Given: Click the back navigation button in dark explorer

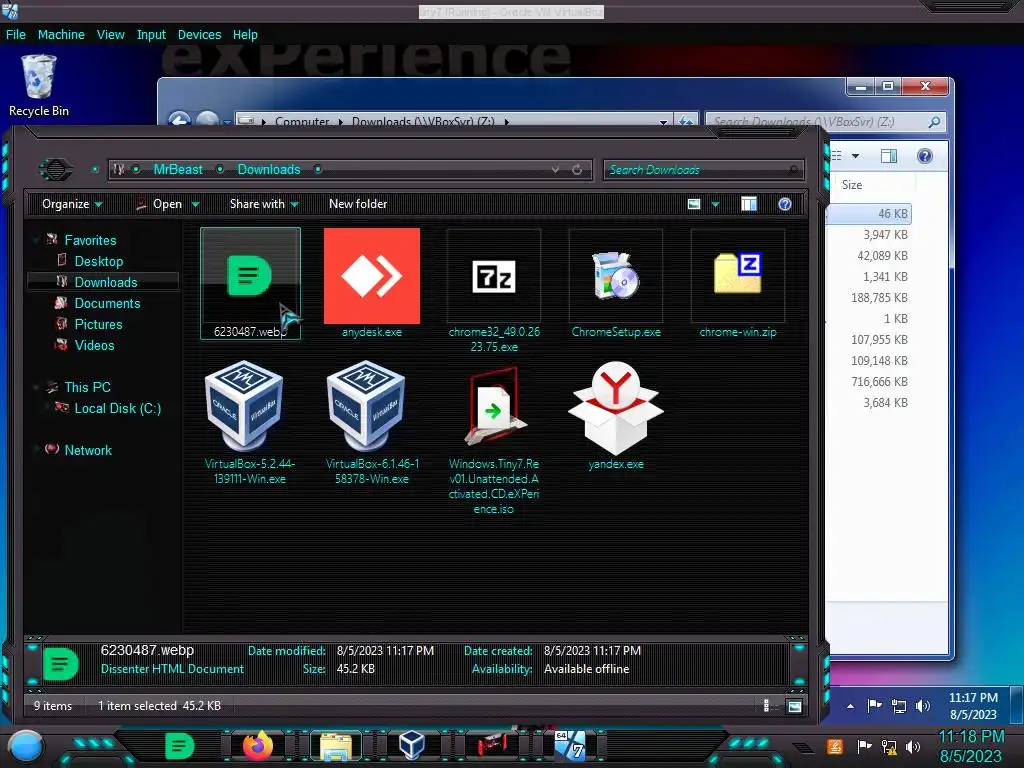Looking at the screenshot, I should [x=56, y=170].
